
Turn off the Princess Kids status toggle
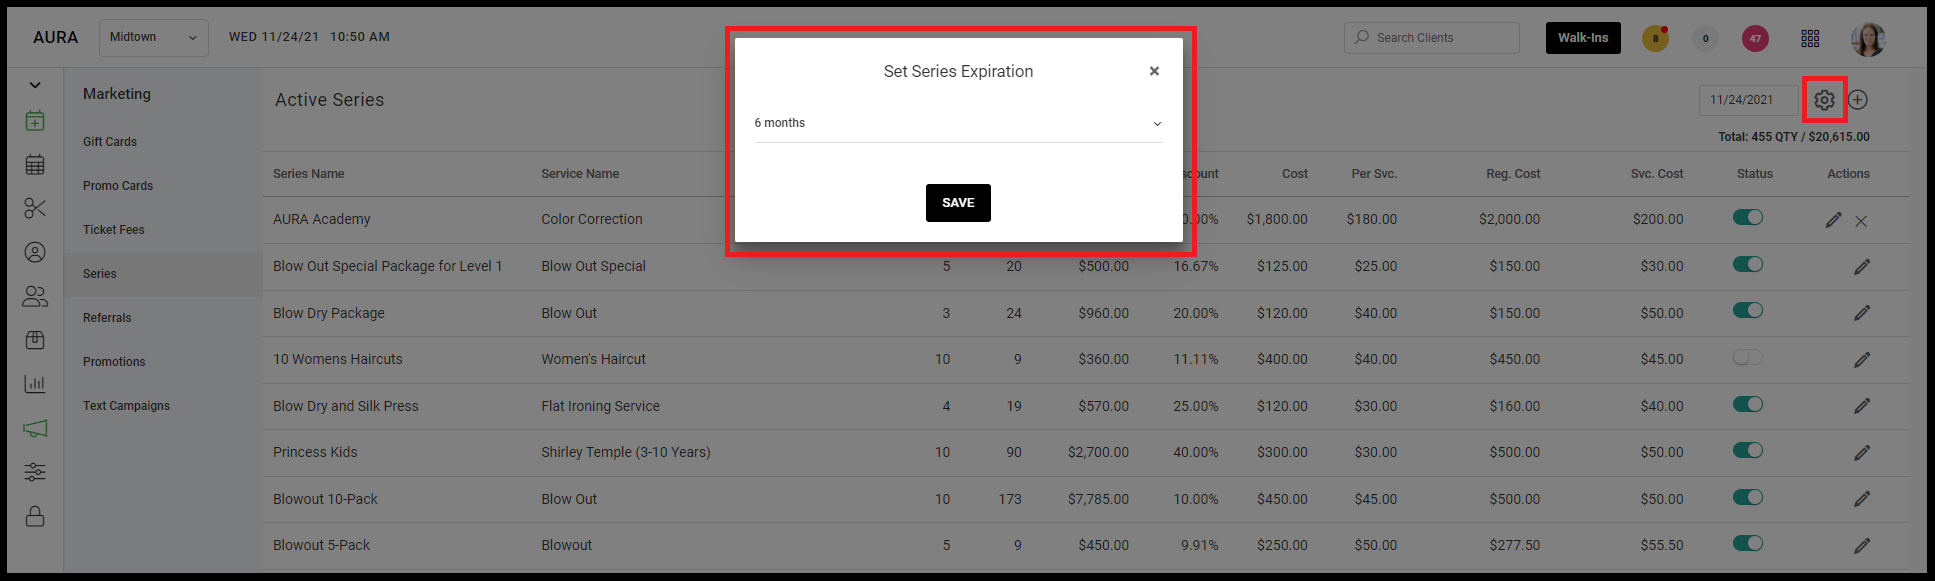pos(1747,450)
